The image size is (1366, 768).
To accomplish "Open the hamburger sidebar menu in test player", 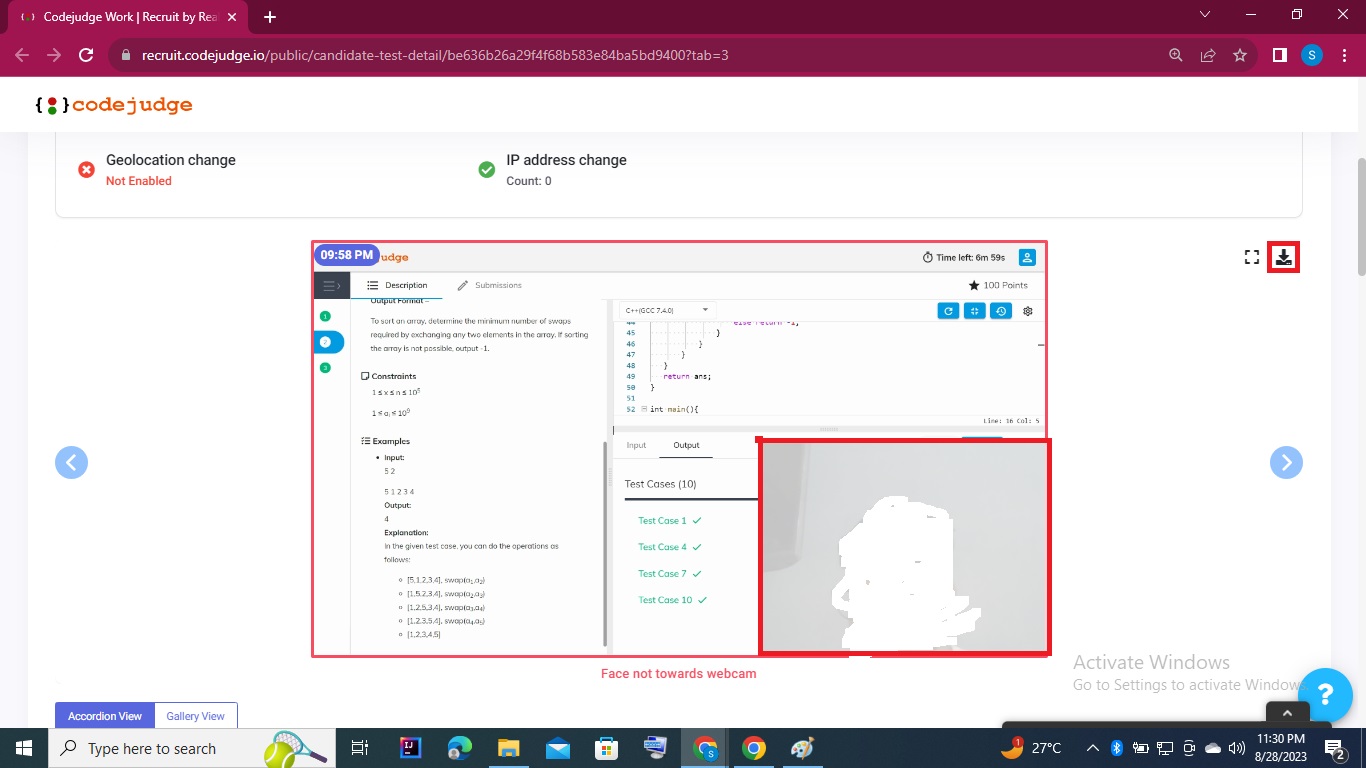I will point(331,285).
